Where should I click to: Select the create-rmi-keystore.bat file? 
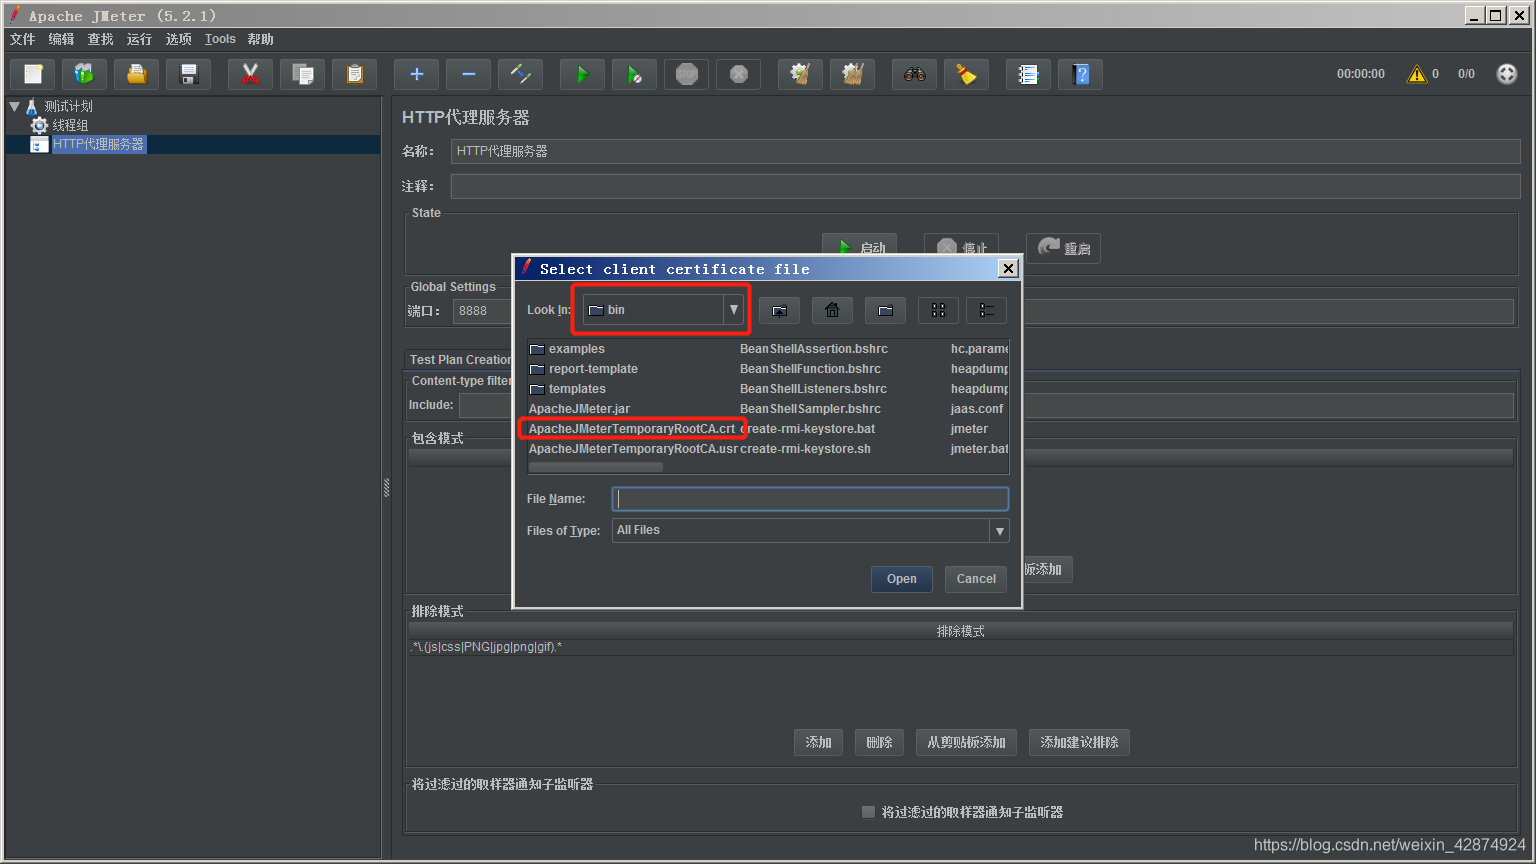pos(808,429)
